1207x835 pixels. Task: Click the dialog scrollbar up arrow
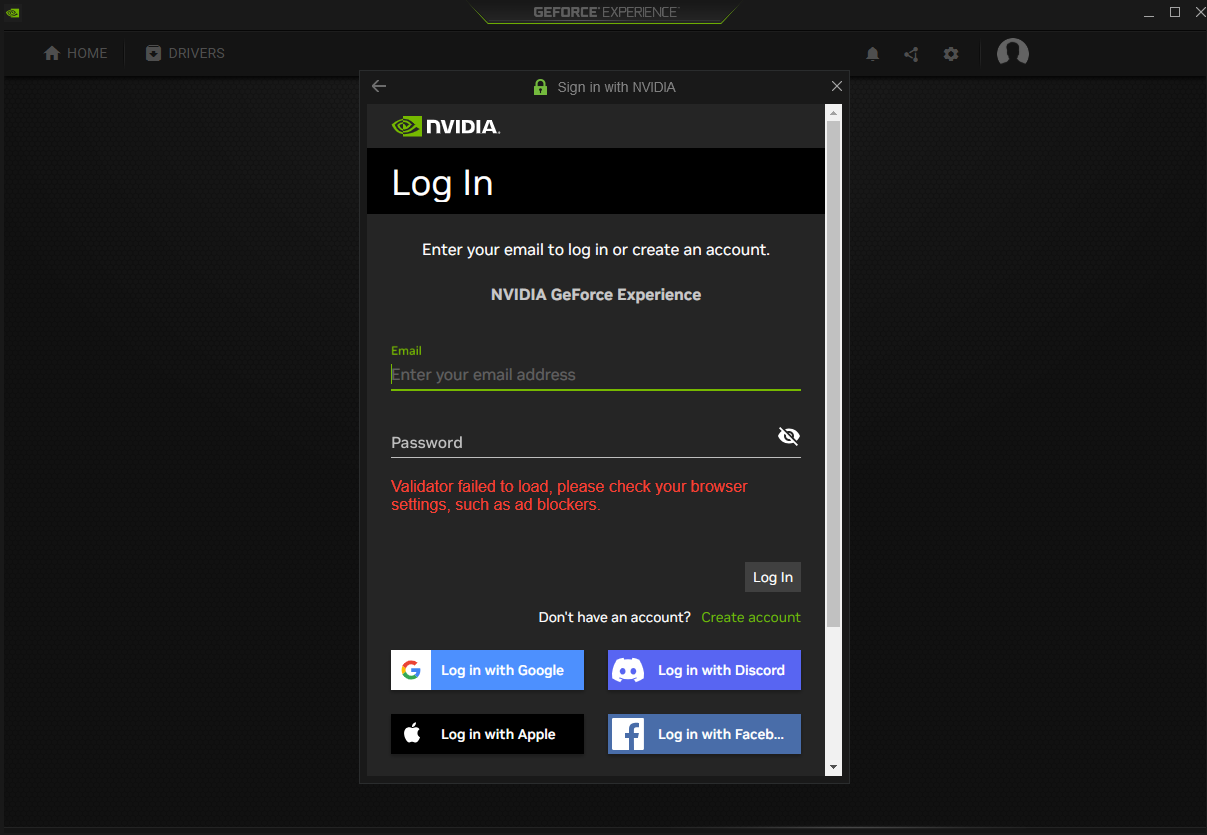(833, 113)
